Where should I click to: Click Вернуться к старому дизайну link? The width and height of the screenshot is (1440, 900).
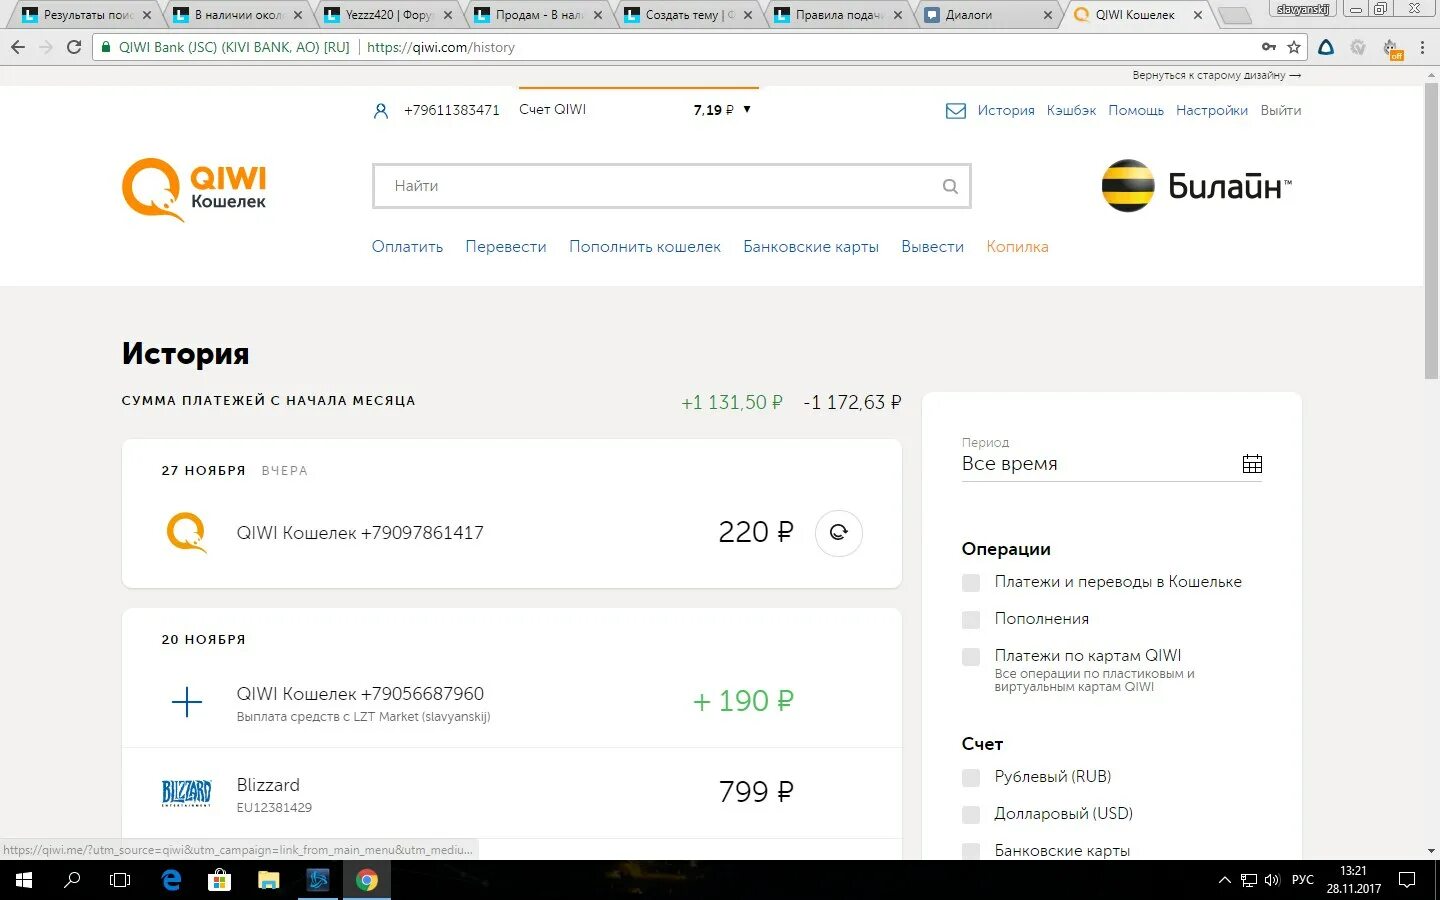tap(1217, 76)
